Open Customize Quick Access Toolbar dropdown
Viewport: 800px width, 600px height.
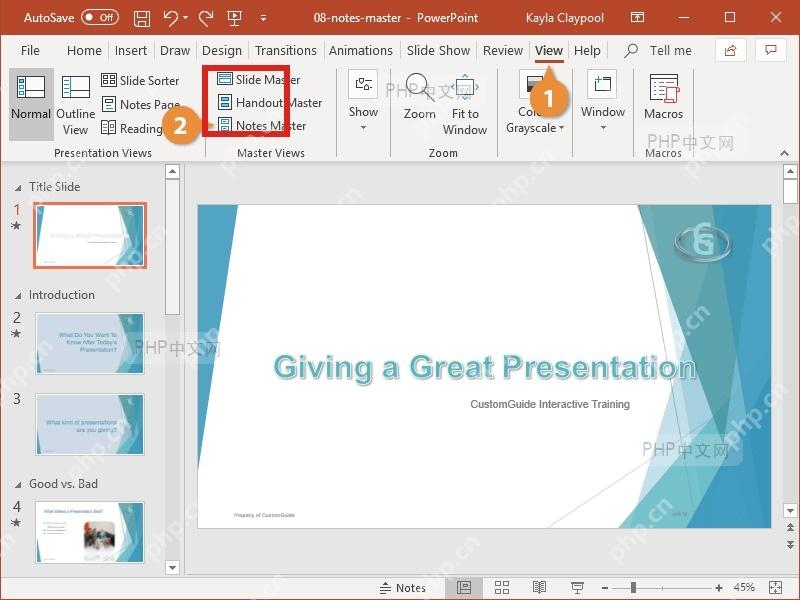(x=263, y=18)
